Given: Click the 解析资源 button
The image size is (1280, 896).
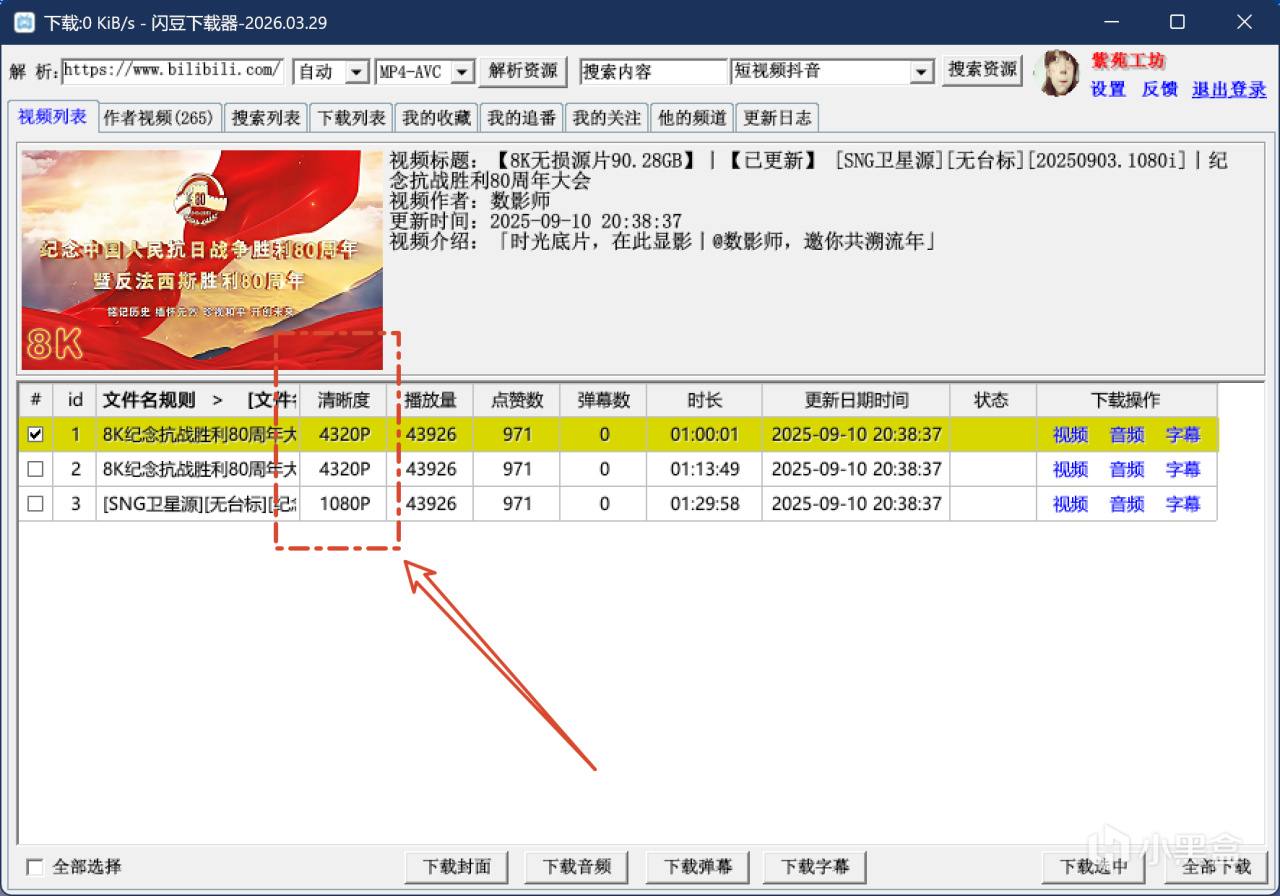Looking at the screenshot, I should (523, 71).
